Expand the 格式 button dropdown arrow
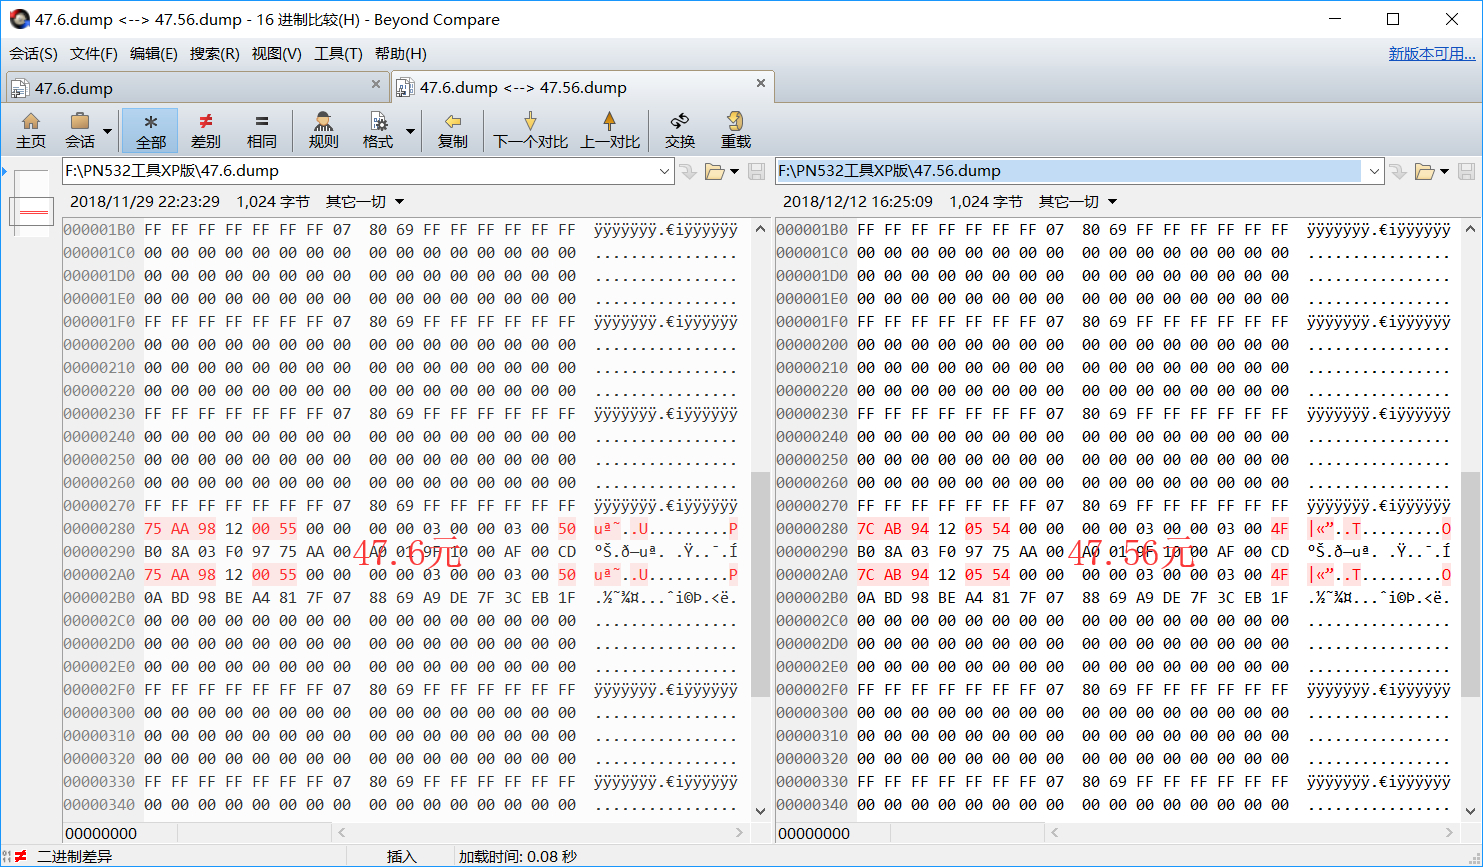 coord(410,131)
